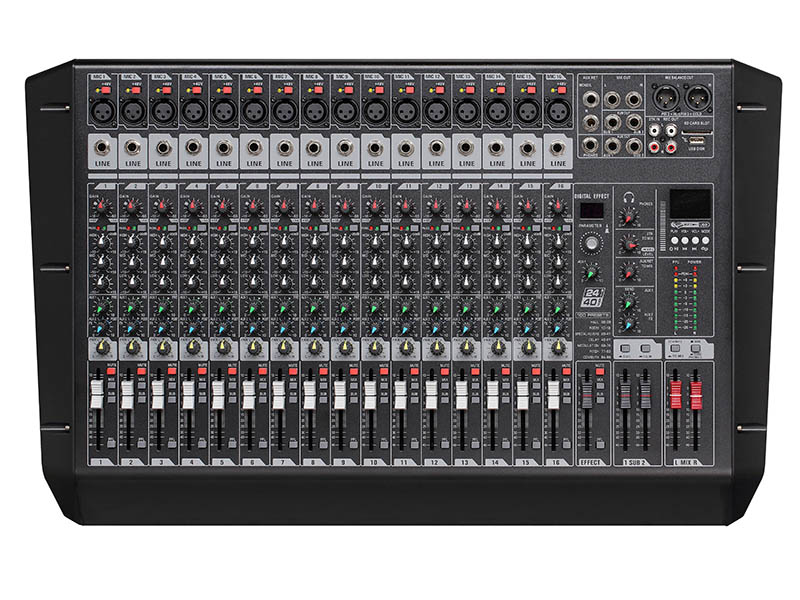
Task: Click the L MIX left red master fader
Action: [x=675, y=392]
